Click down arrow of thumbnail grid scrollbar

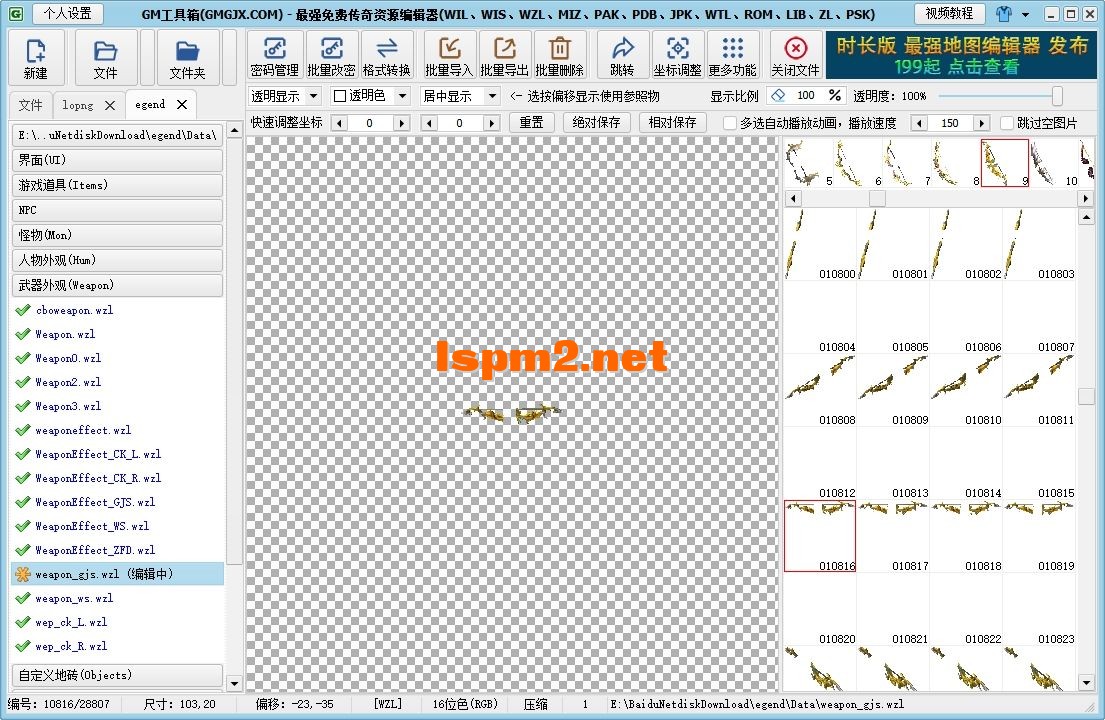click(x=1086, y=682)
